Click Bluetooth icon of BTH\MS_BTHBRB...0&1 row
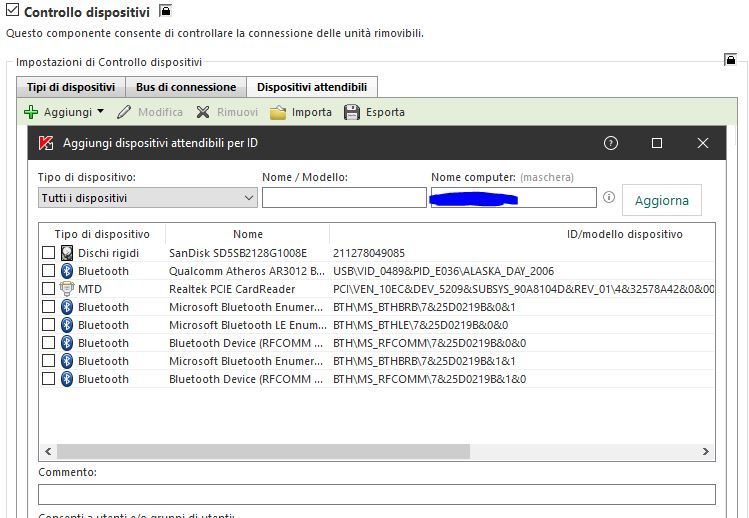 pyautogui.click(x=67, y=307)
